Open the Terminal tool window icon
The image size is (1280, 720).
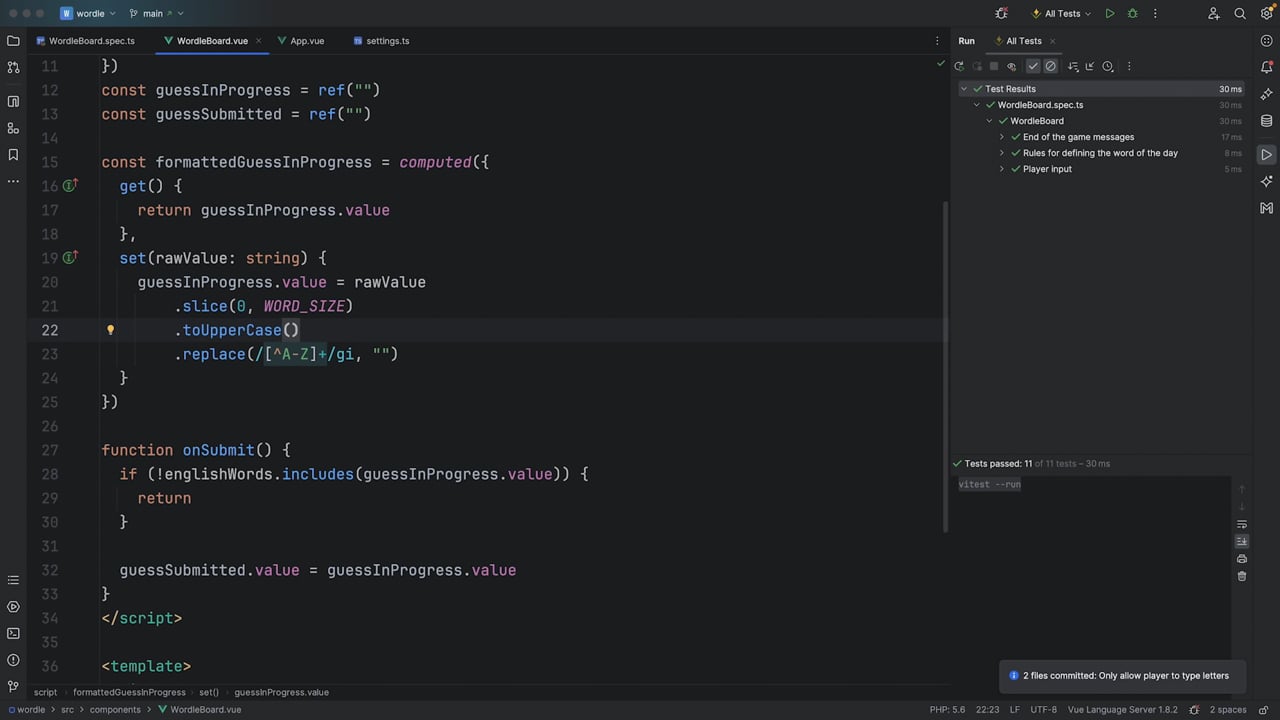(13, 633)
